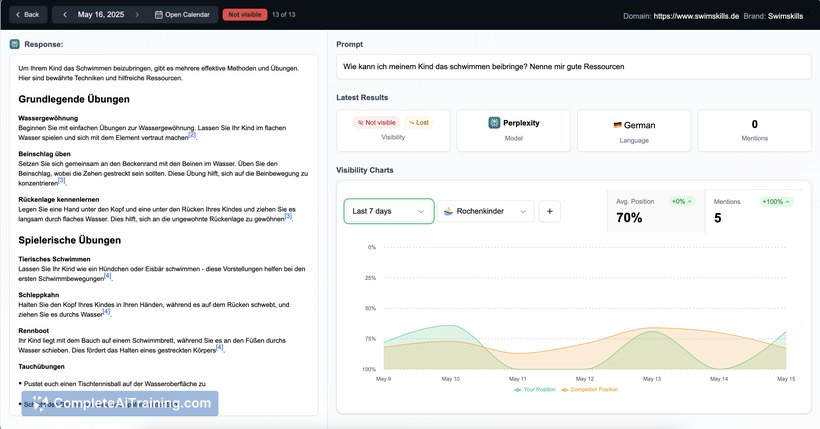The image size is (820, 429).
Task: Click the German flag icon
Action: click(x=618, y=125)
